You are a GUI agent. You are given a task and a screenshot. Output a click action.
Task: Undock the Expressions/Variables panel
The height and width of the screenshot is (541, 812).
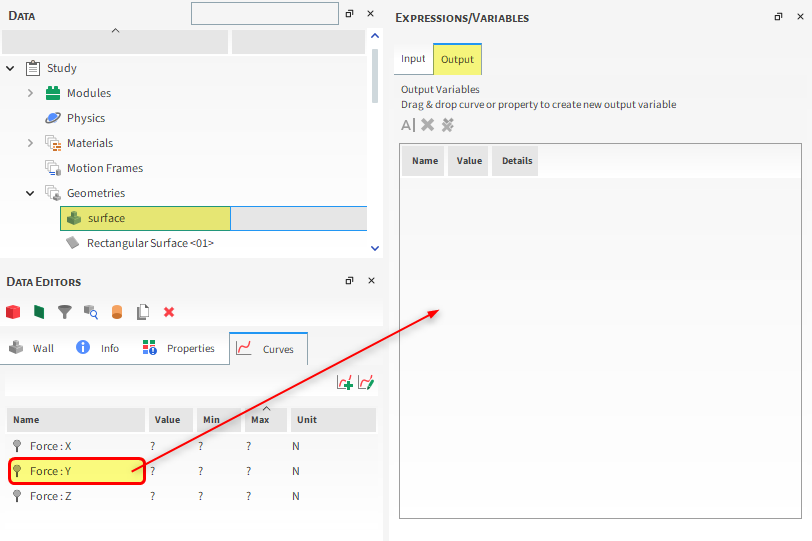778,17
